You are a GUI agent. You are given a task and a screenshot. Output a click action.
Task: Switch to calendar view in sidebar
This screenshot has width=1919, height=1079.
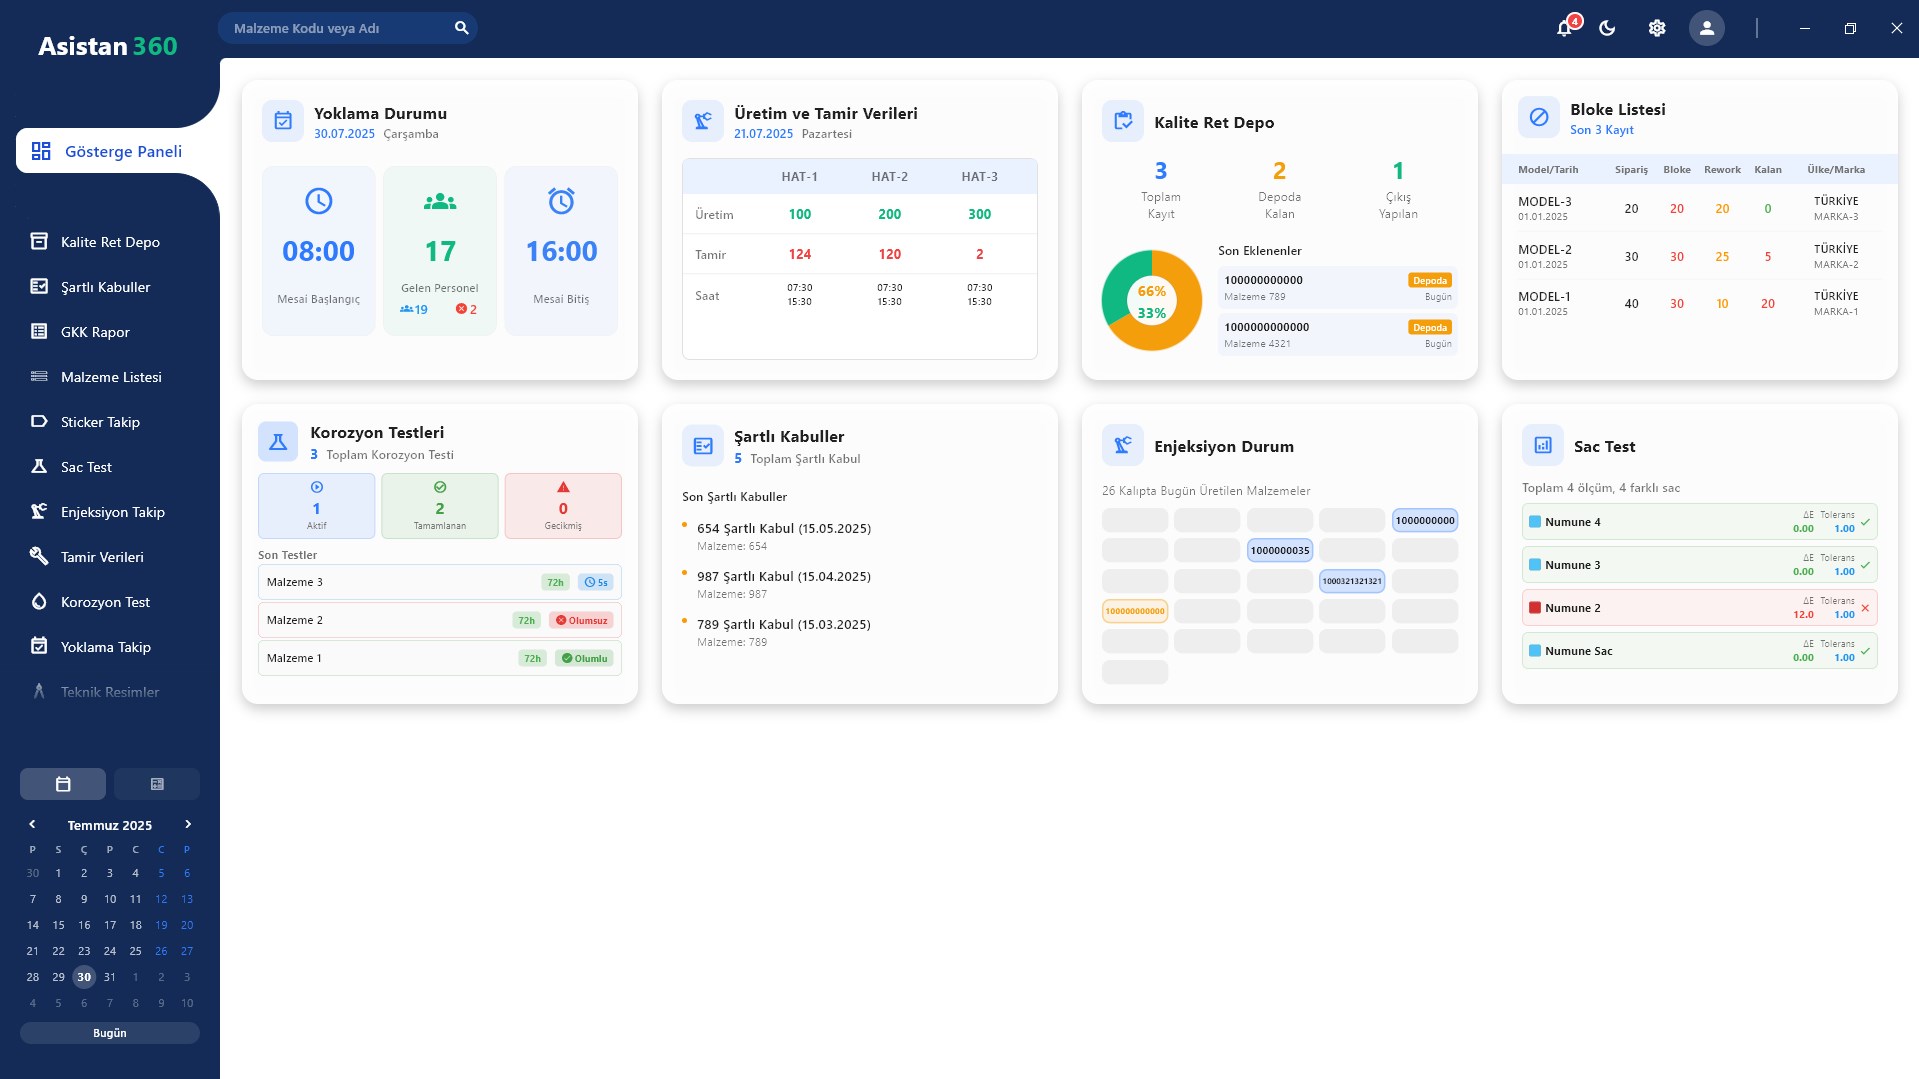point(63,784)
